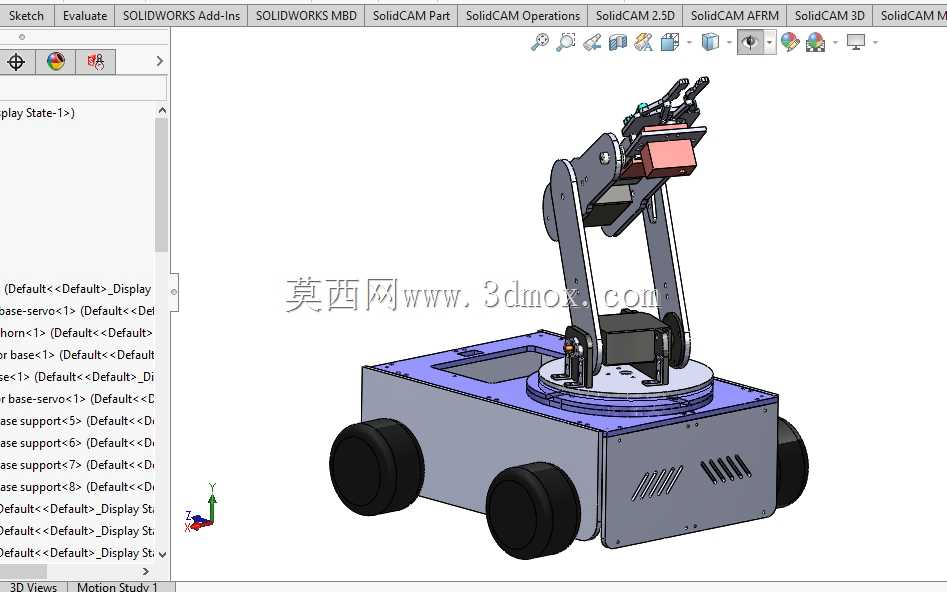
Task: Open the Hide/Show Items dropdown arrow
Action: pyautogui.click(x=769, y=42)
